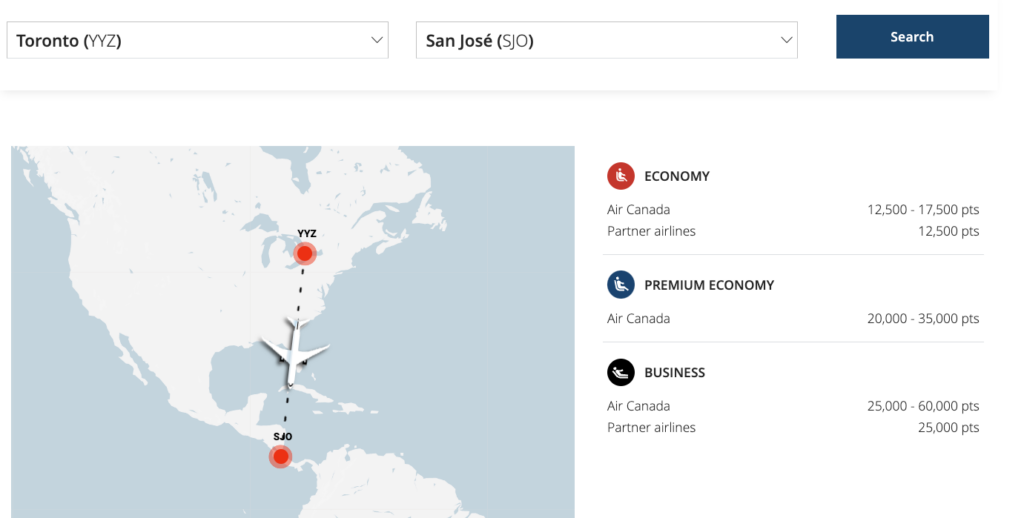Click Premium Economy 20,000 - 35,000 pts

tap(923, 319)
